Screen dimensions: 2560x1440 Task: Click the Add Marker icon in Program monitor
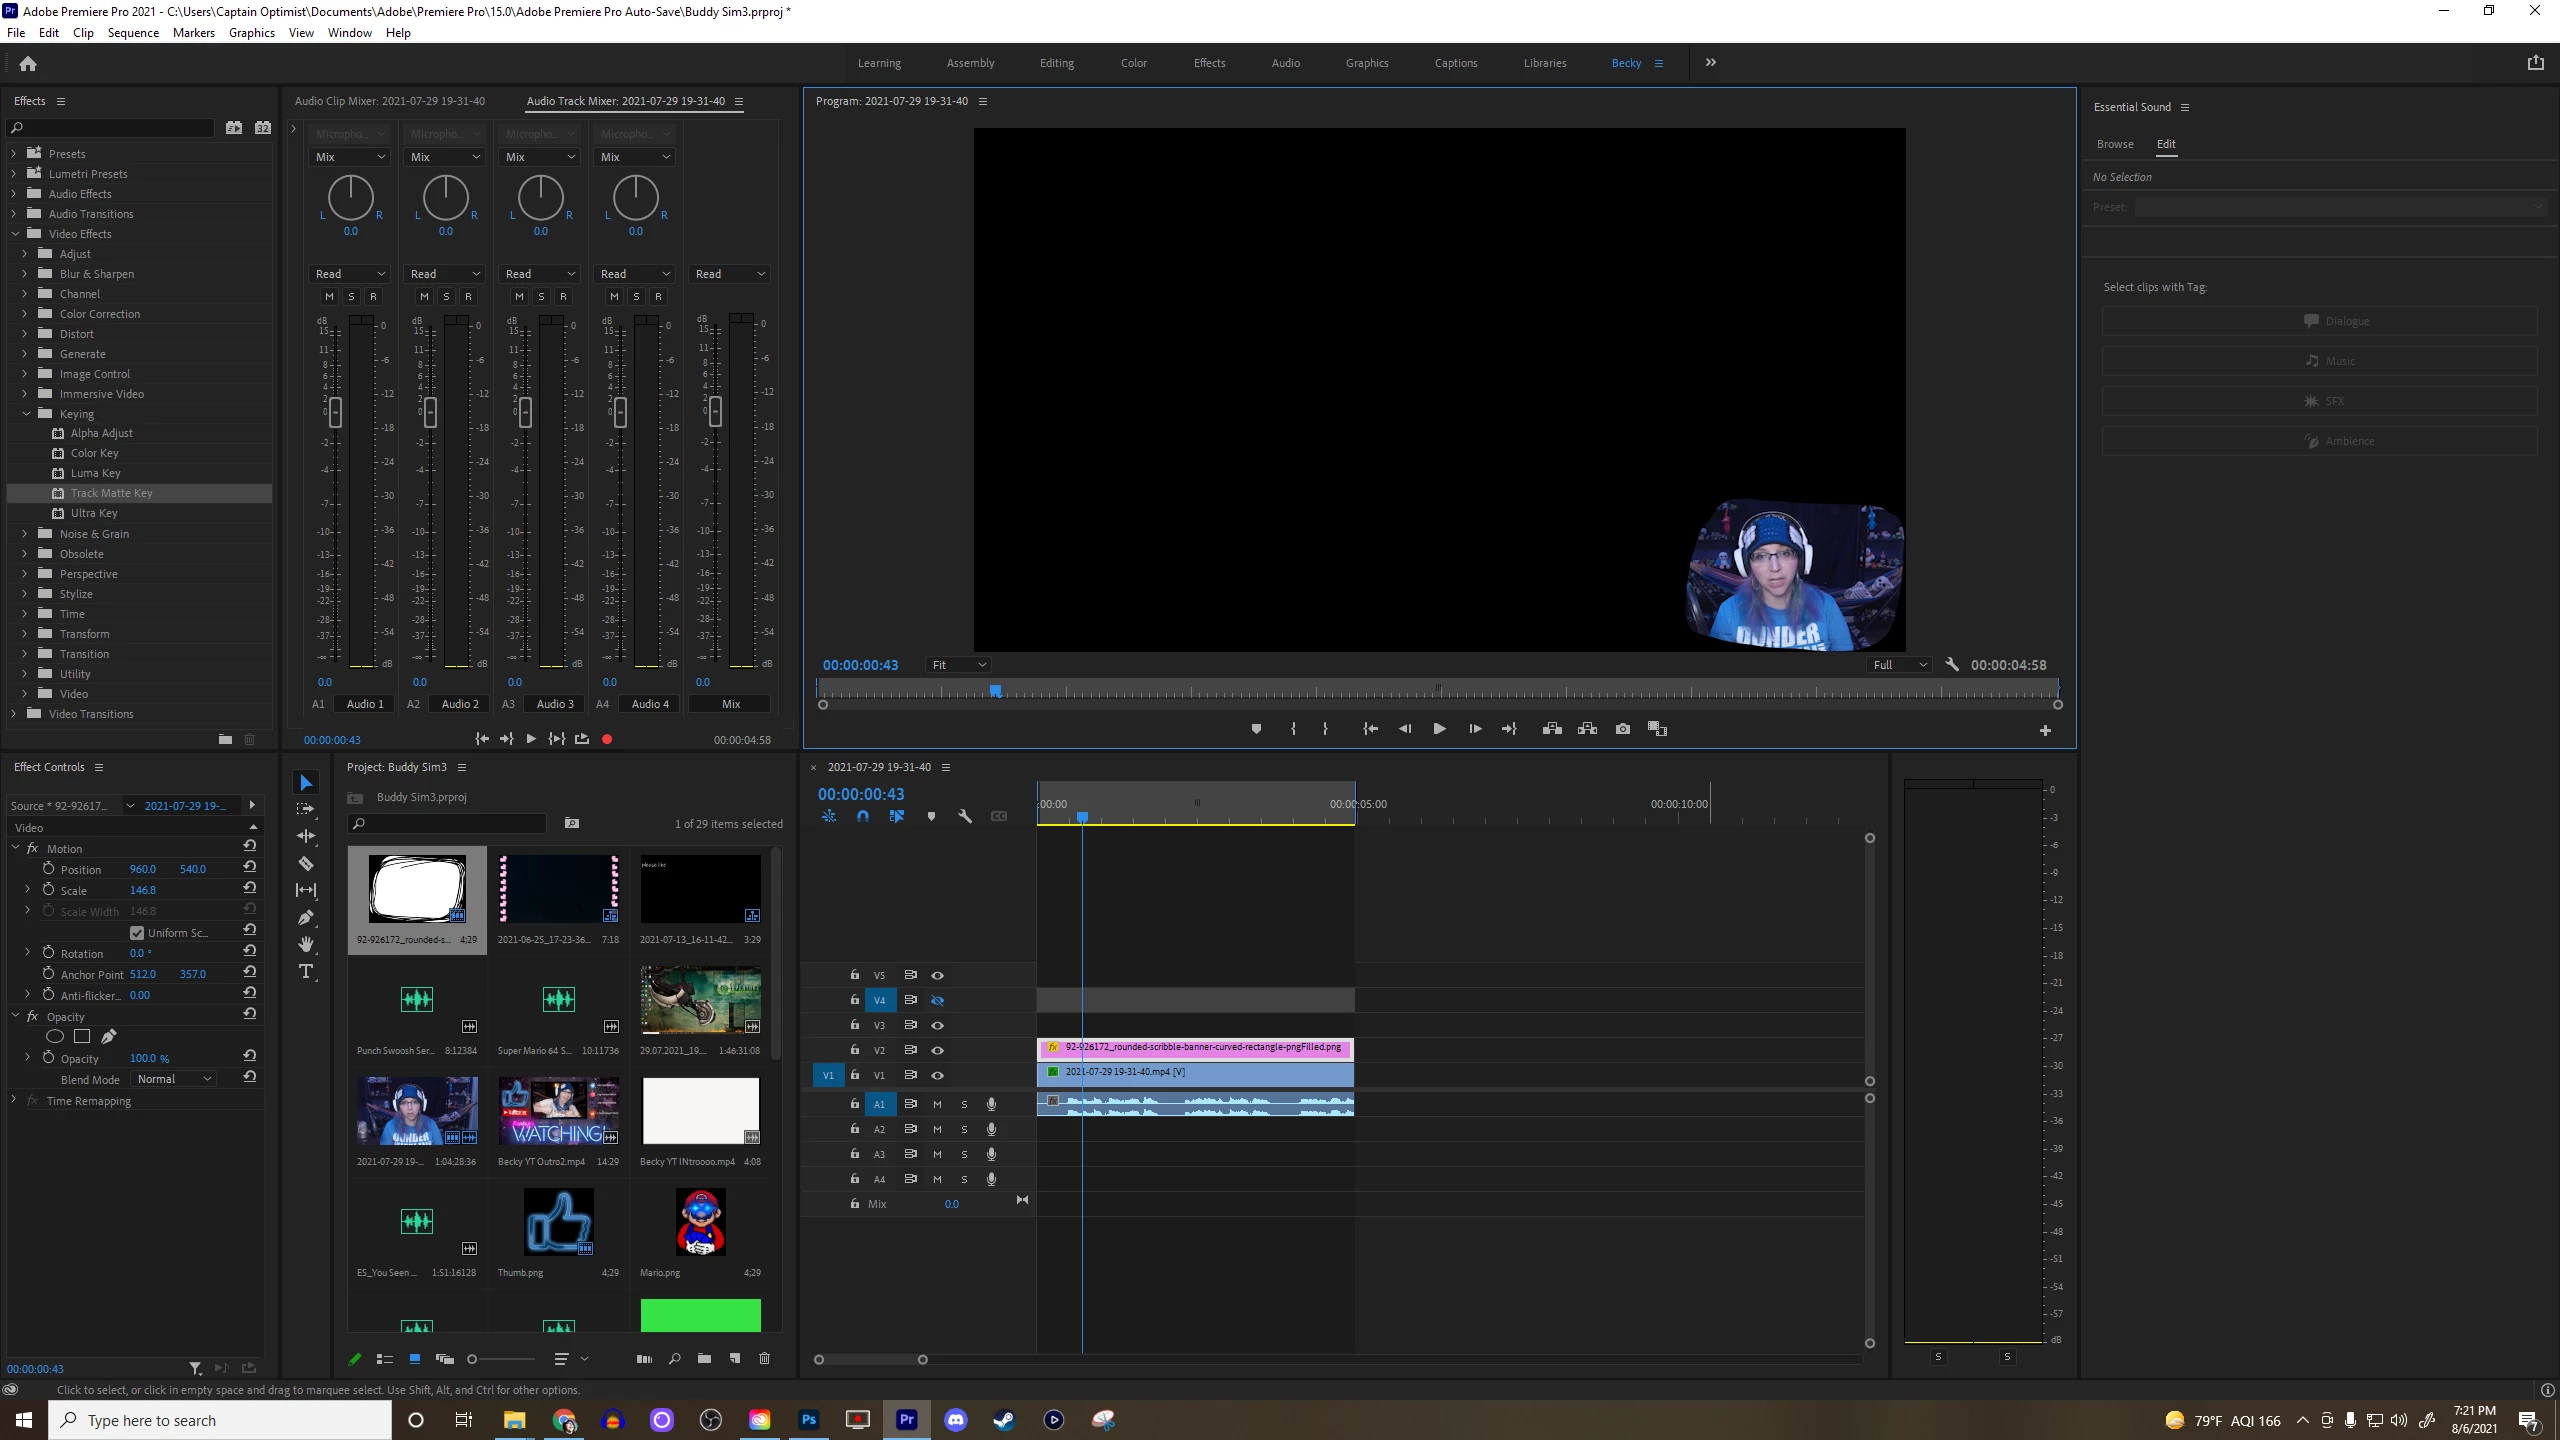point(1256,729)
